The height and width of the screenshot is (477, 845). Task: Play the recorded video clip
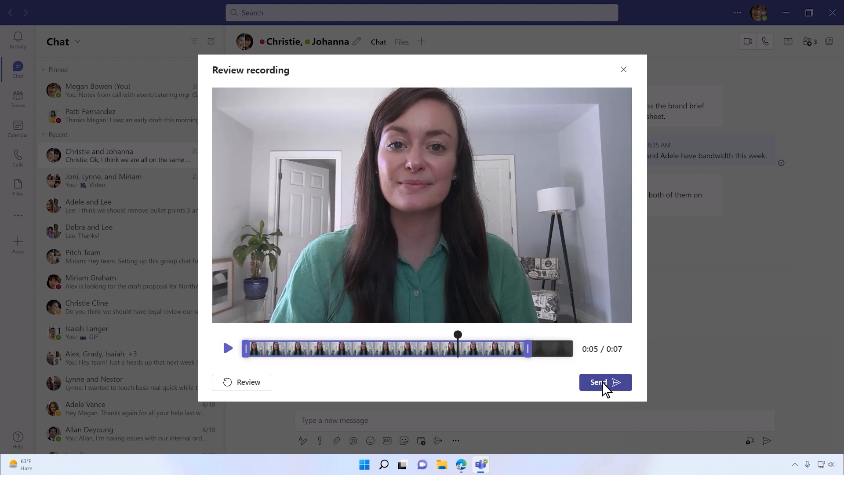click(228, 349)
